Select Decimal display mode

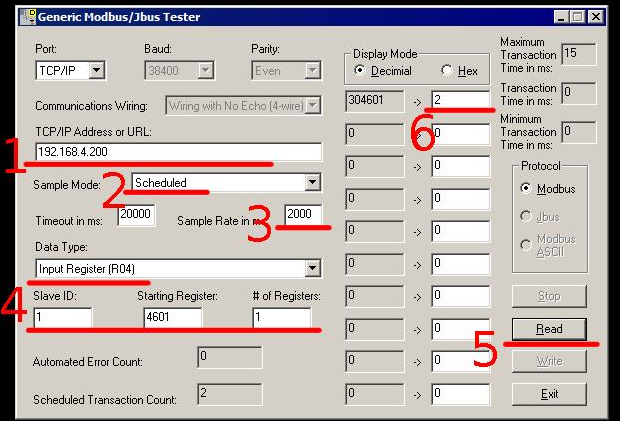(x=383, y=71)
